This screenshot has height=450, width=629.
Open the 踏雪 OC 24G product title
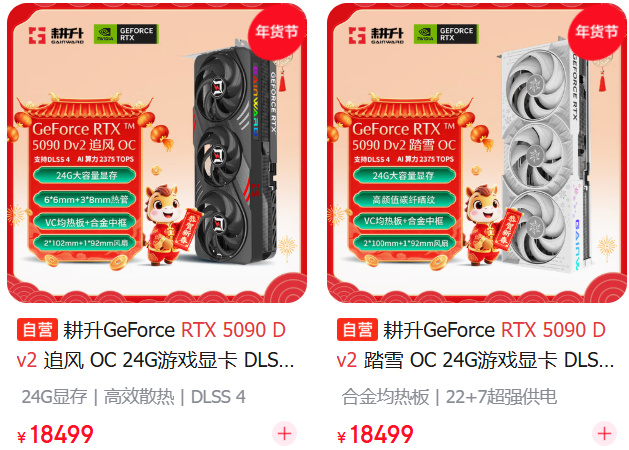click(476, 345)
